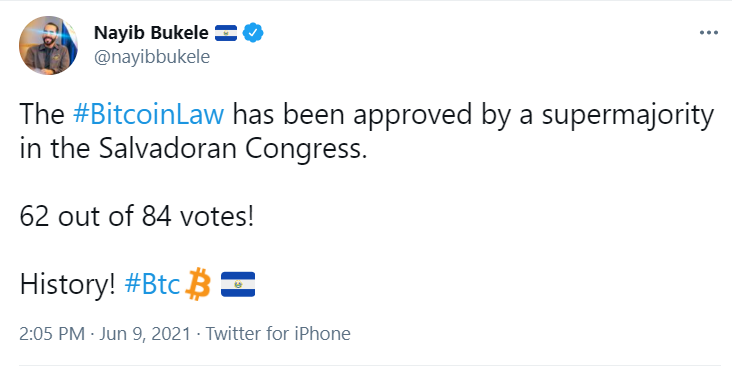Click the flag emoji beside the display name
Viewport: 732px width, 374px height.
[226, 33]
